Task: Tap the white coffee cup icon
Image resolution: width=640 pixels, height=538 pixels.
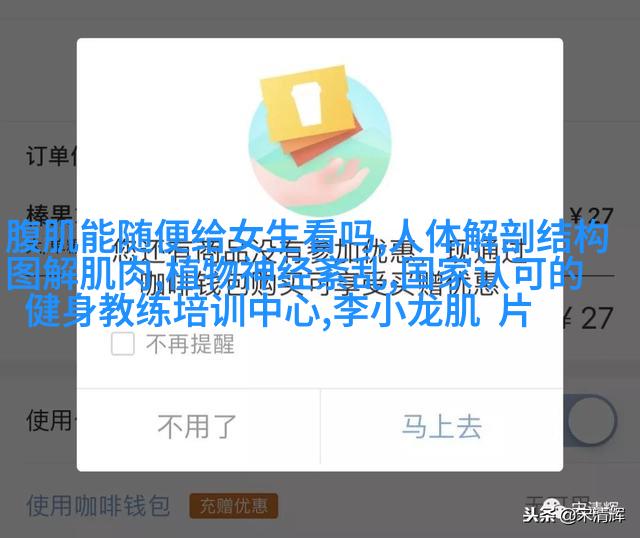Action: (308, 102)
